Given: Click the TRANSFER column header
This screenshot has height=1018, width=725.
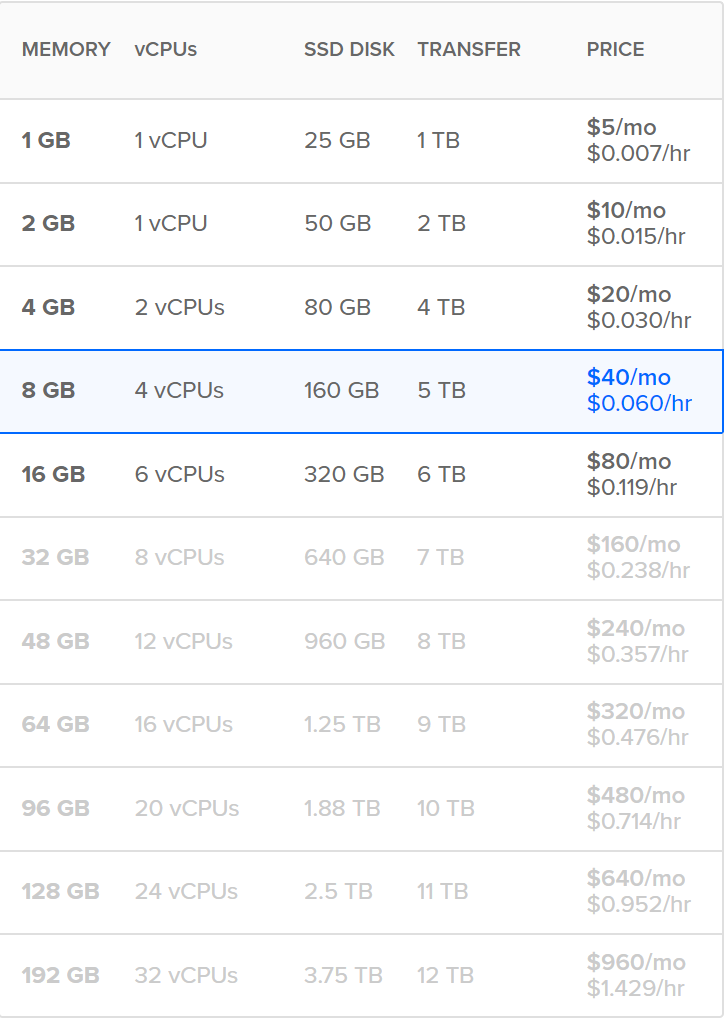Looking at the screenshot, I should tap(469, 49).
